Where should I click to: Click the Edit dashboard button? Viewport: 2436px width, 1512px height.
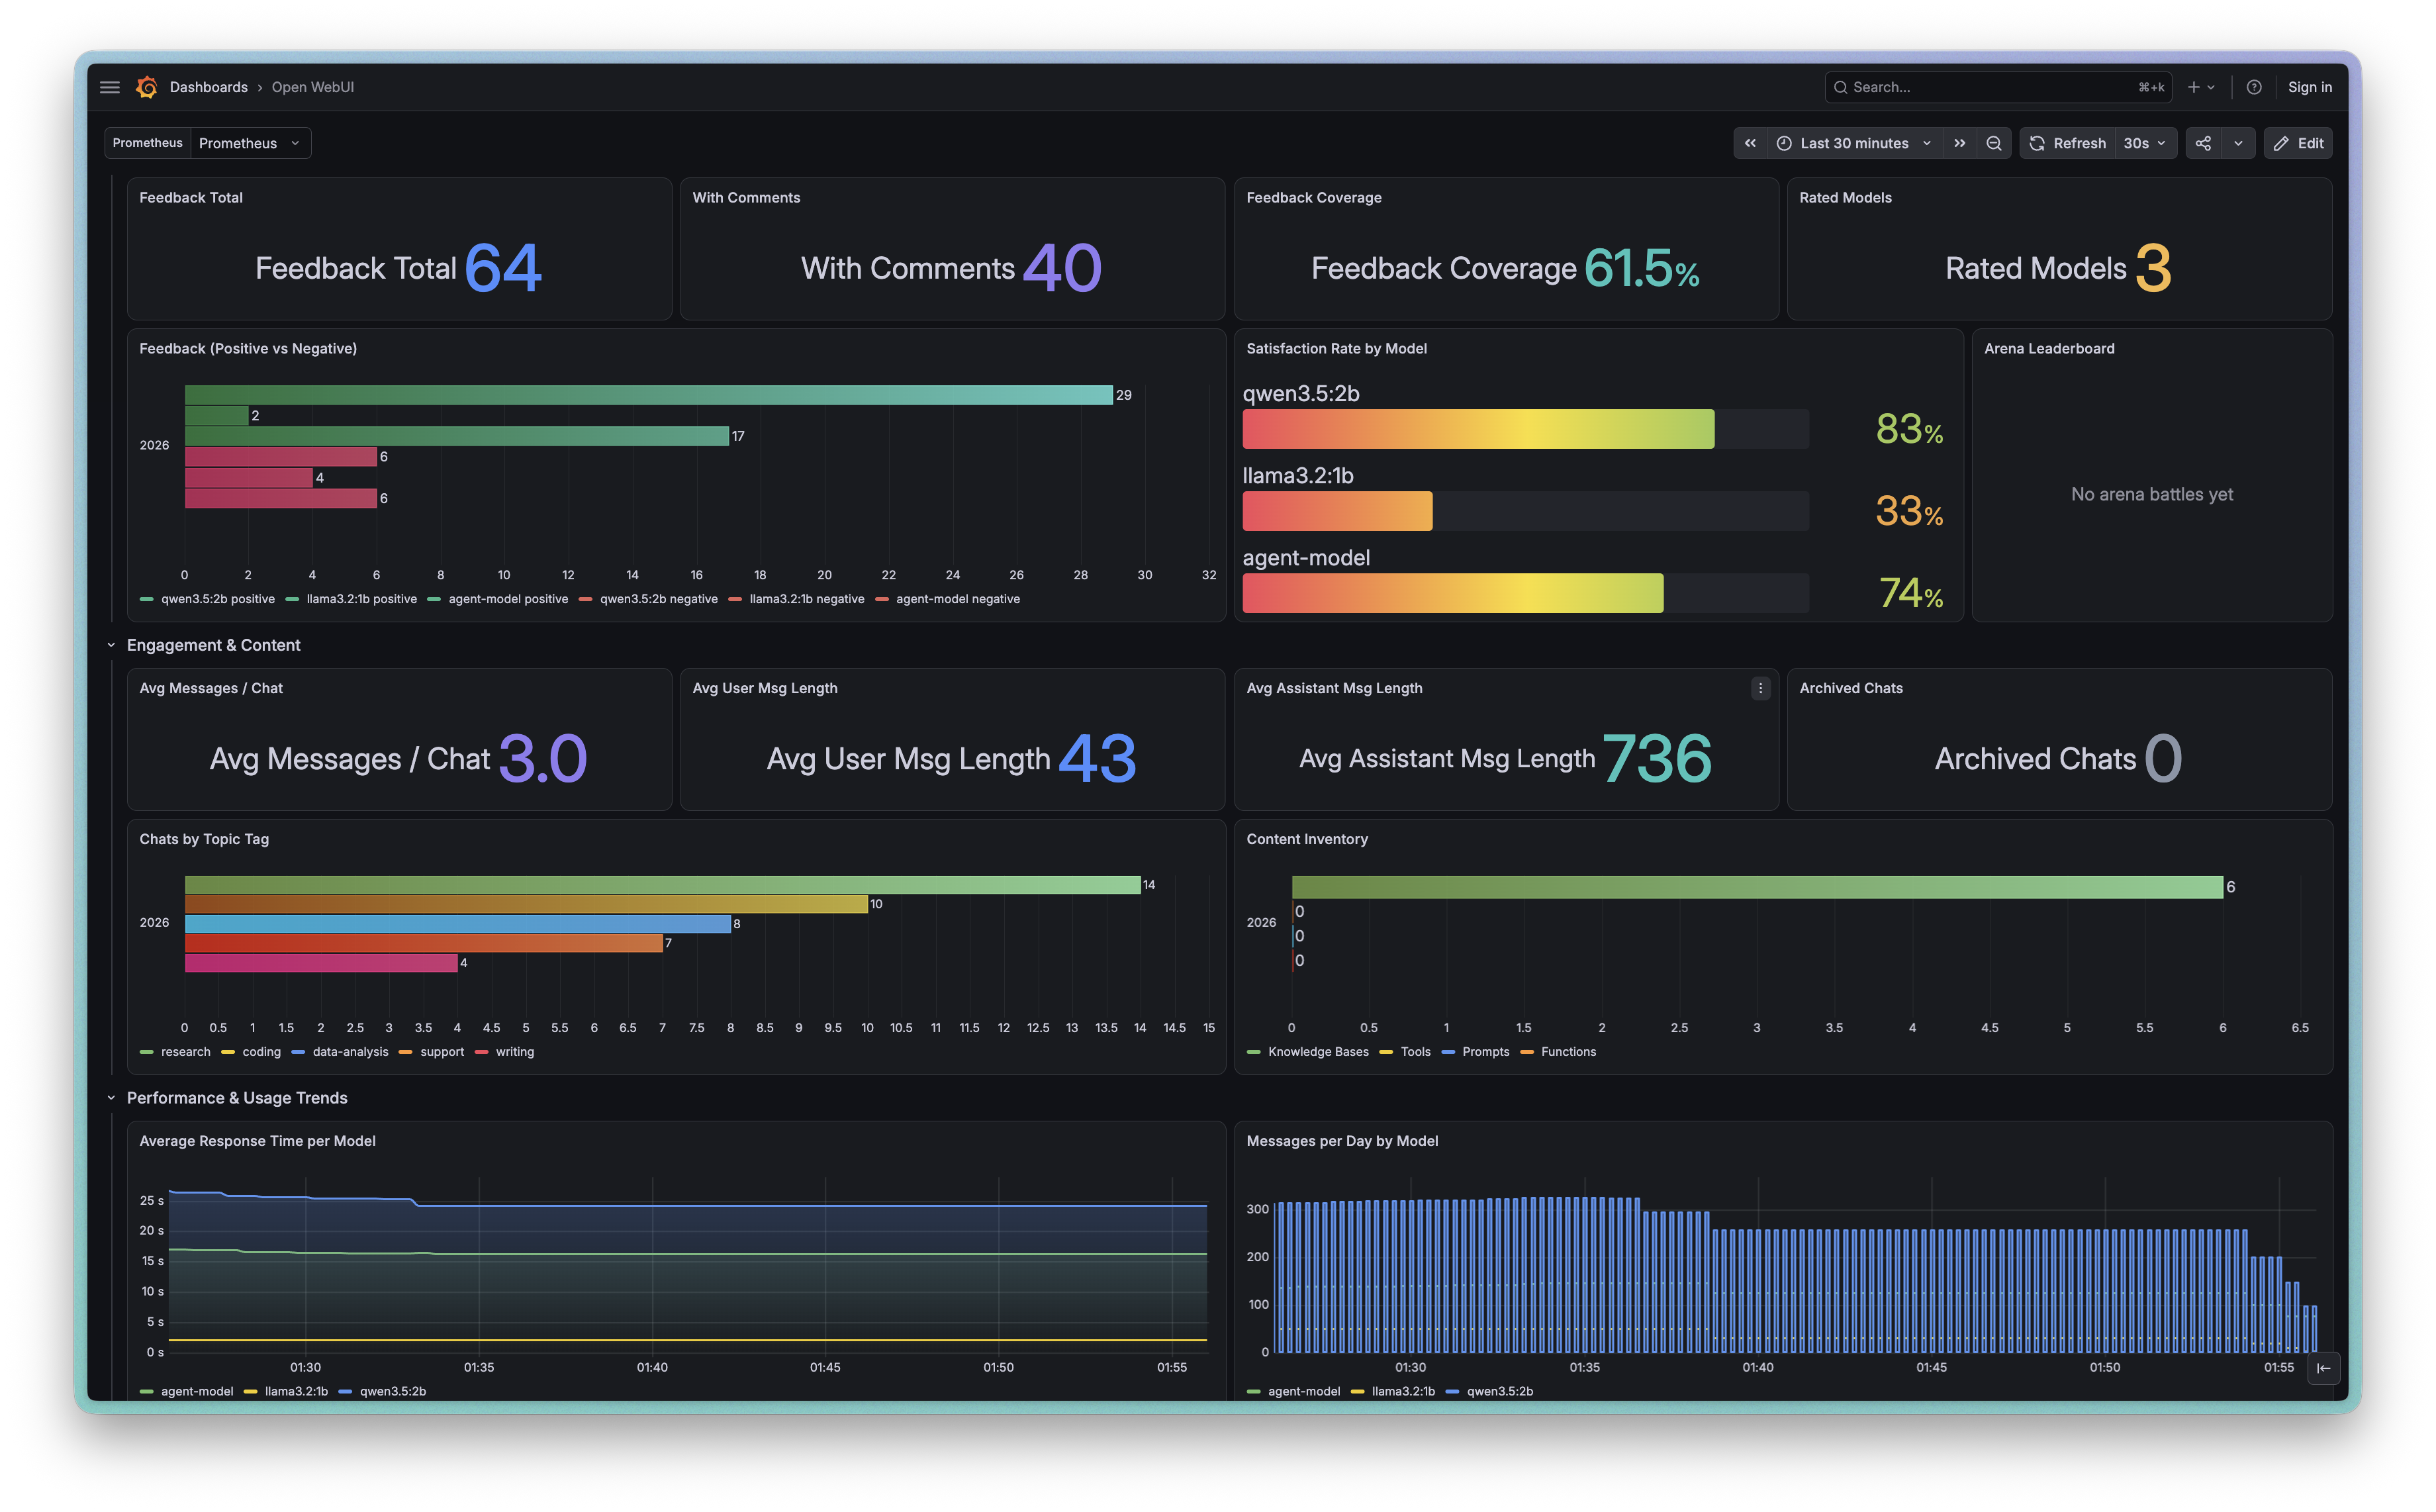click(2298, 143)
